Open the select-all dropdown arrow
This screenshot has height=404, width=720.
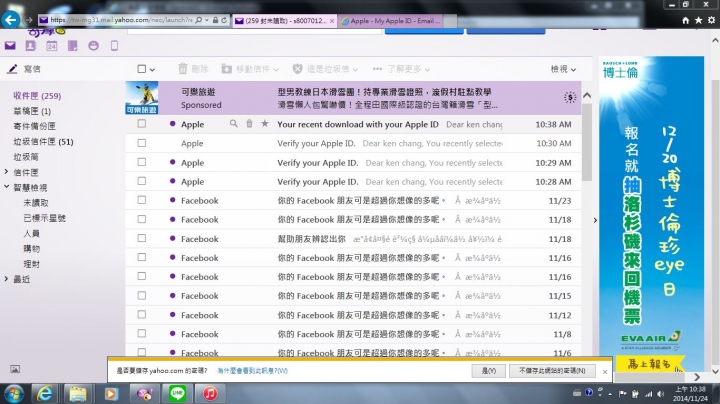[152, 70]
